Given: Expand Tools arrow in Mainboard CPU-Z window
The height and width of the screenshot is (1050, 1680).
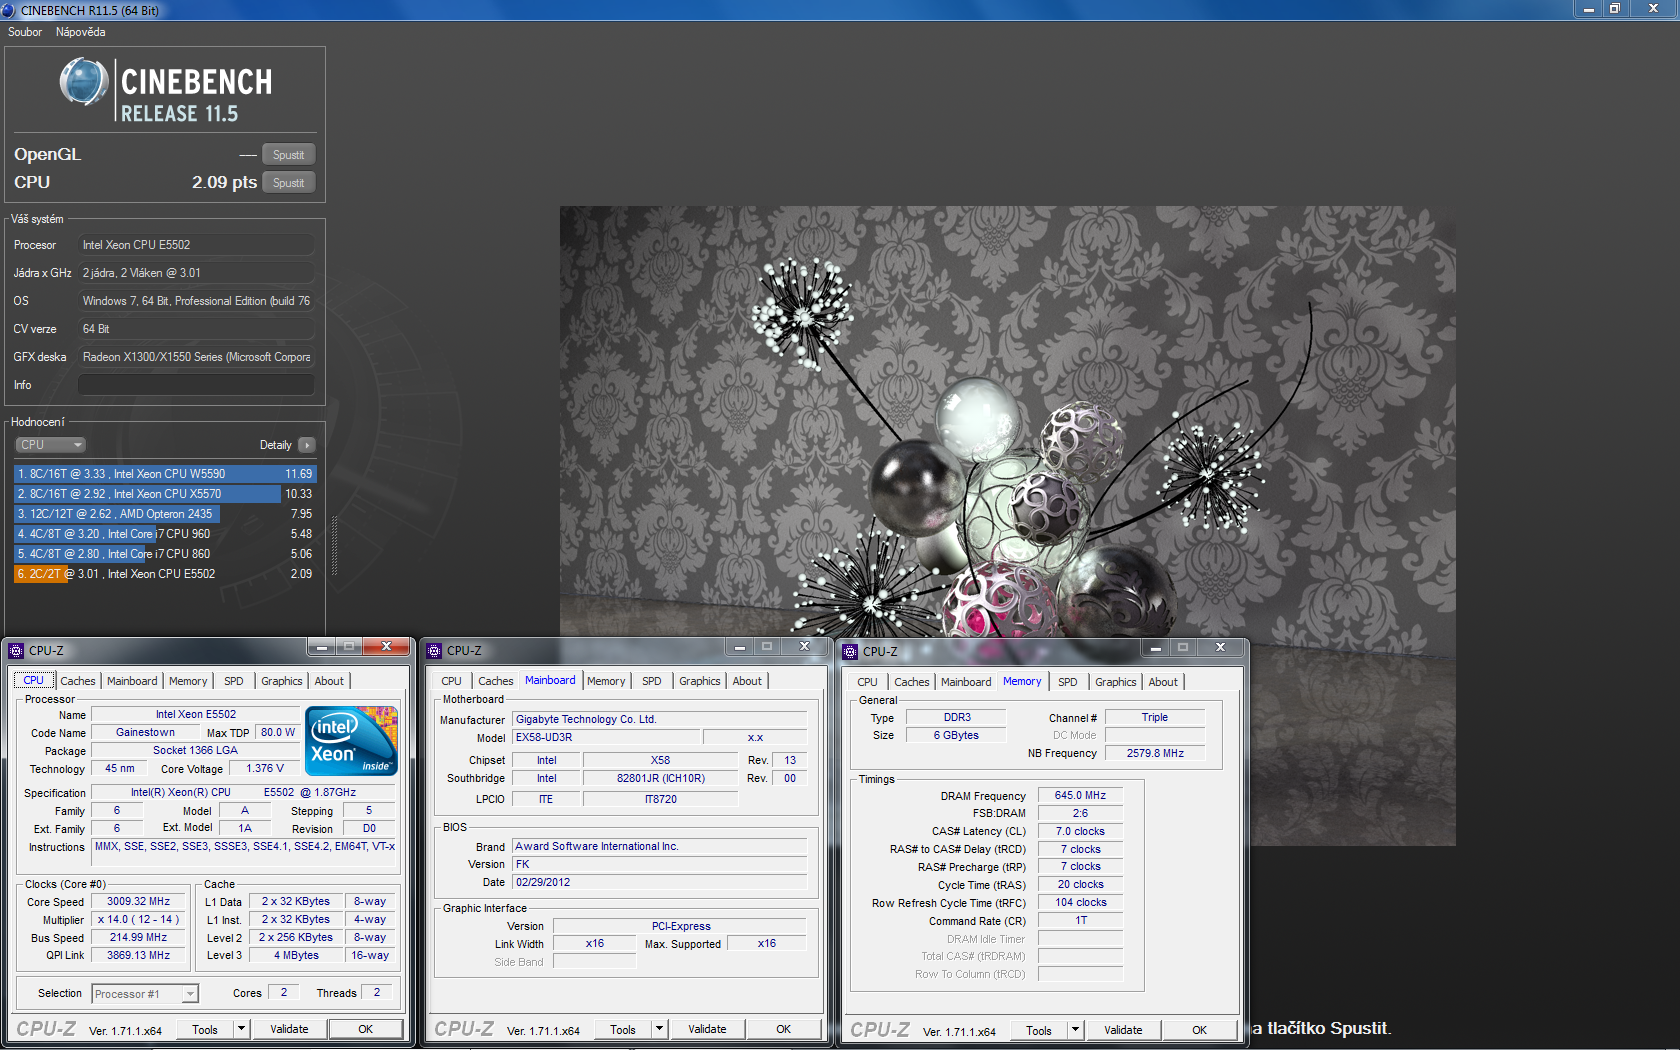Looking at the screenshot, I should click(659, 1029).
